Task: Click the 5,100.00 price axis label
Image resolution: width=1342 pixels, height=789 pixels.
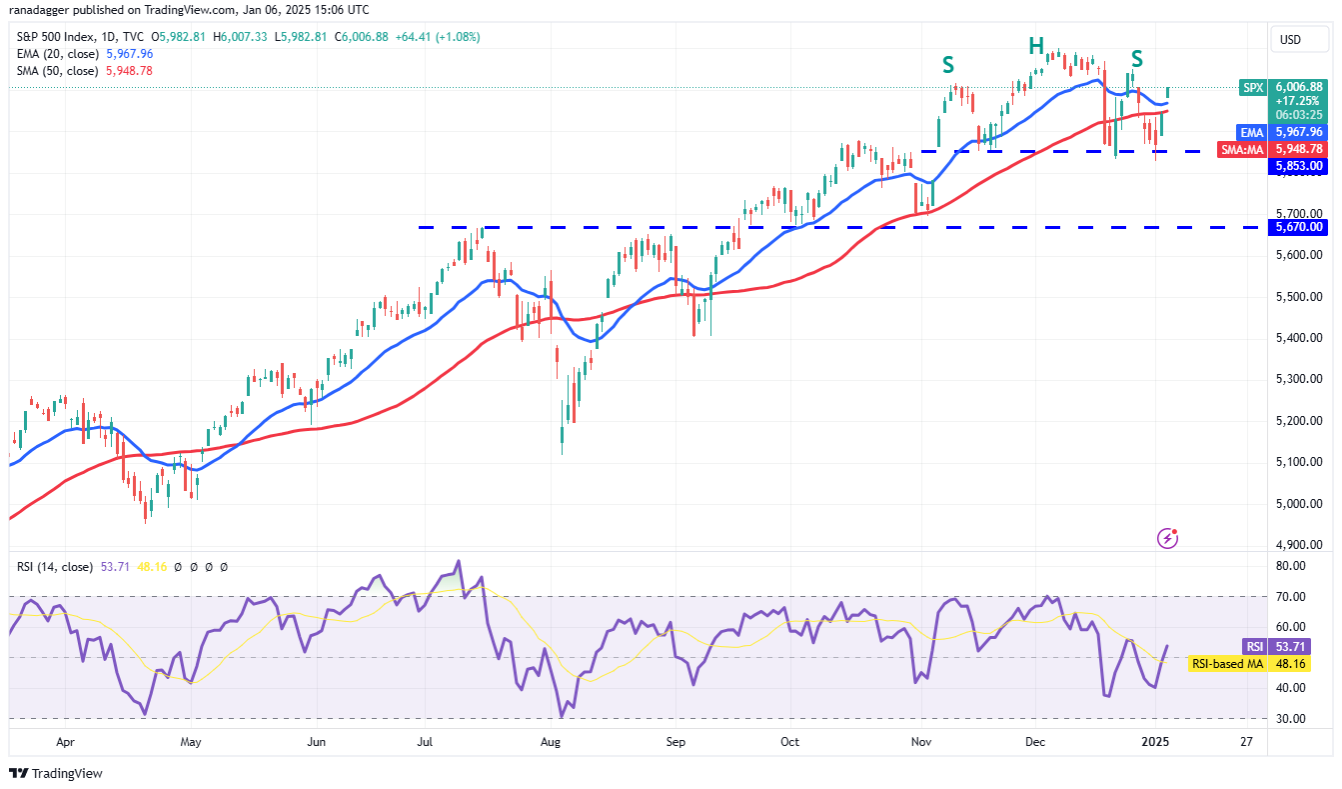Action: coord(1299,462)
